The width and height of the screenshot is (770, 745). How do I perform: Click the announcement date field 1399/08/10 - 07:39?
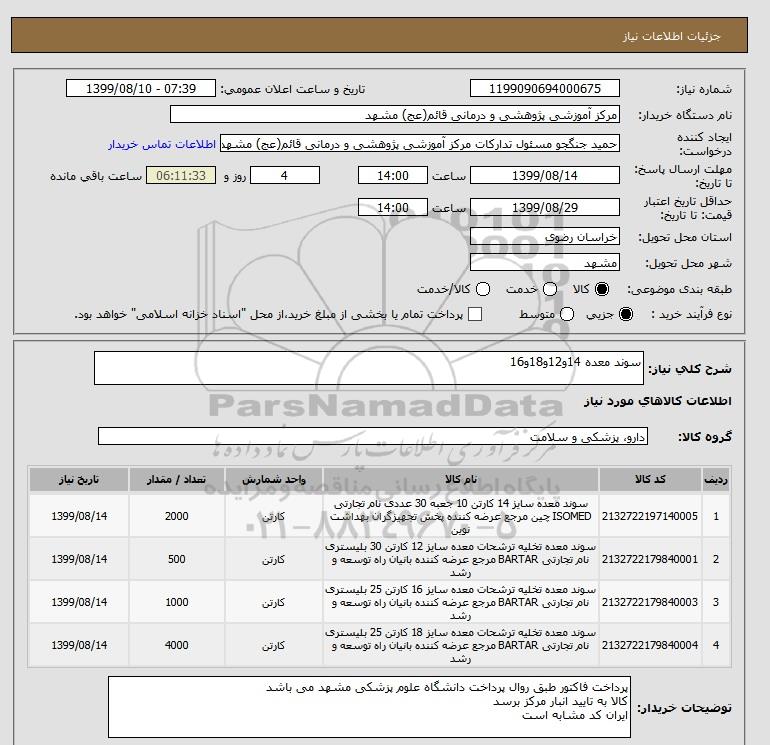click(141, 88)
